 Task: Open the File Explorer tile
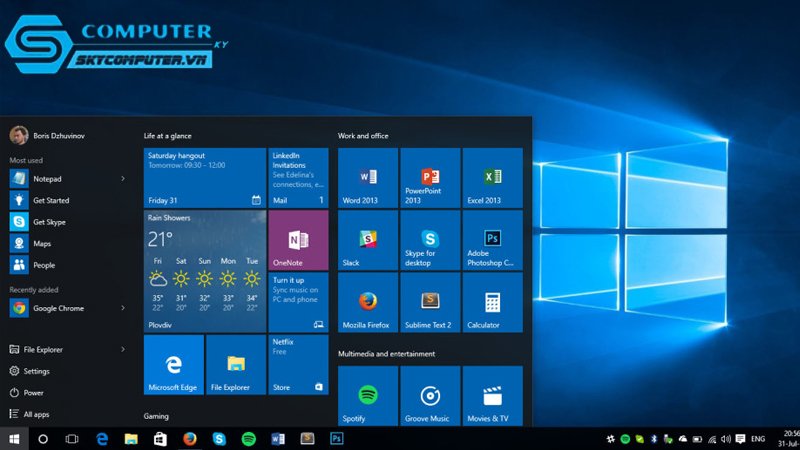click(236, 365)
